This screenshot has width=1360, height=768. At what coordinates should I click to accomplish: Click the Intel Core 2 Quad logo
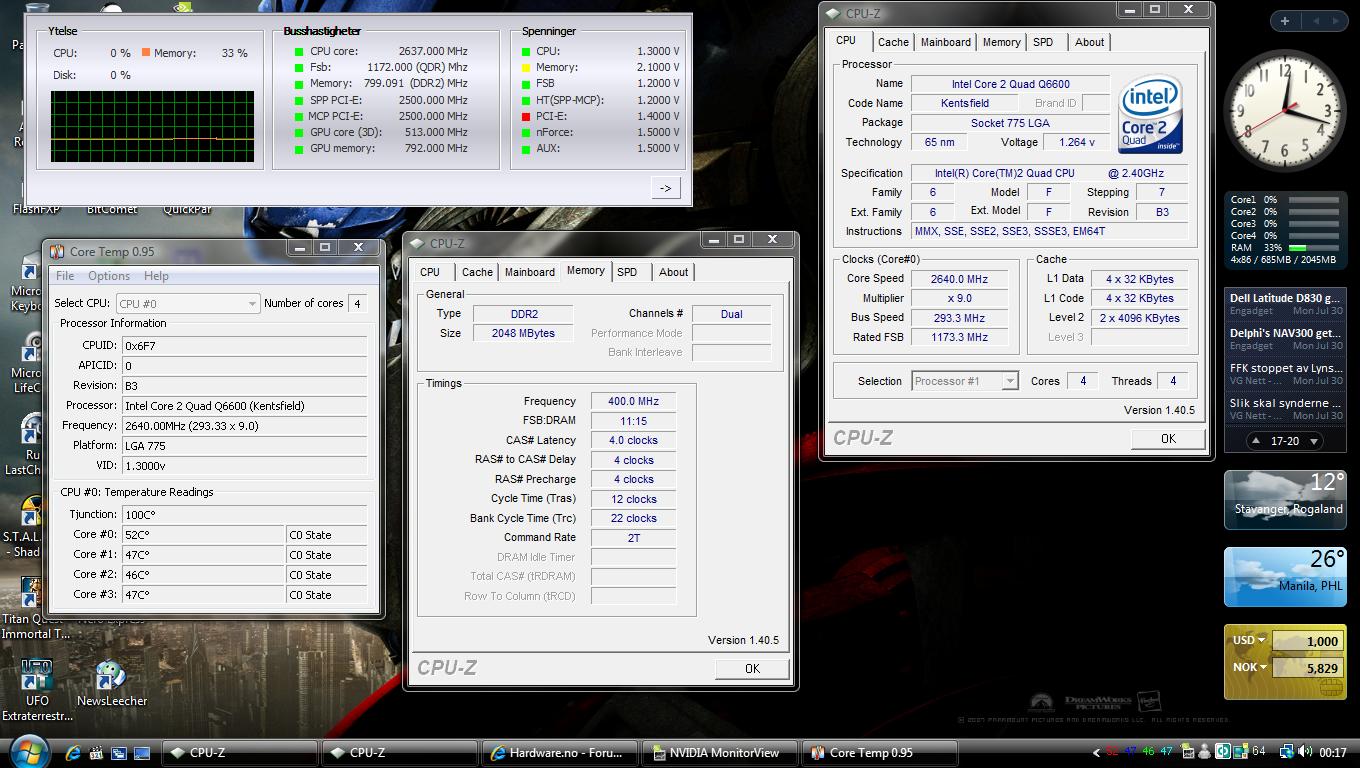pos(1151,114)
